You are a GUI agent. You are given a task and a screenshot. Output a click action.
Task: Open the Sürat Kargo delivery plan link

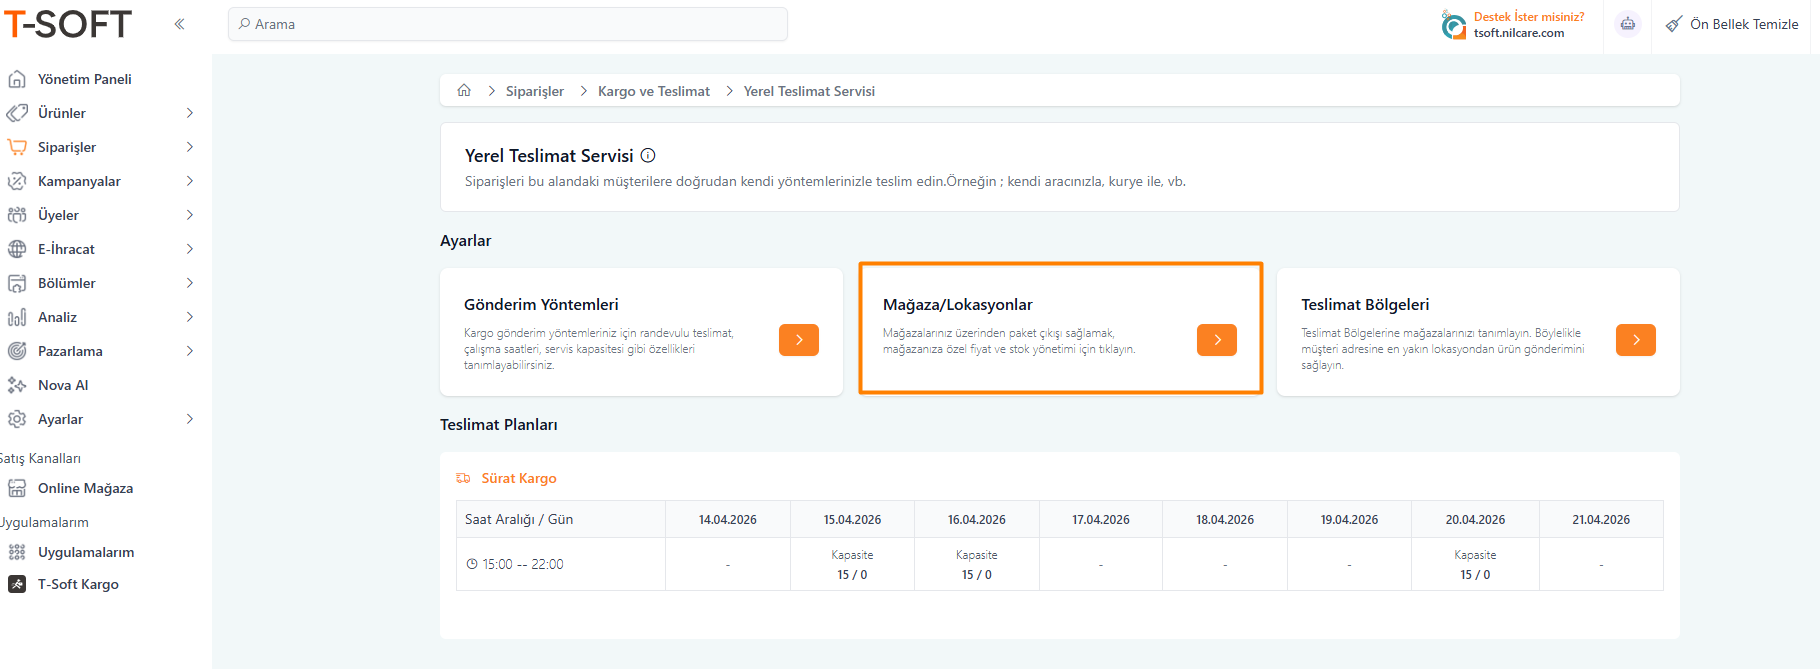(x=519, y=478)
